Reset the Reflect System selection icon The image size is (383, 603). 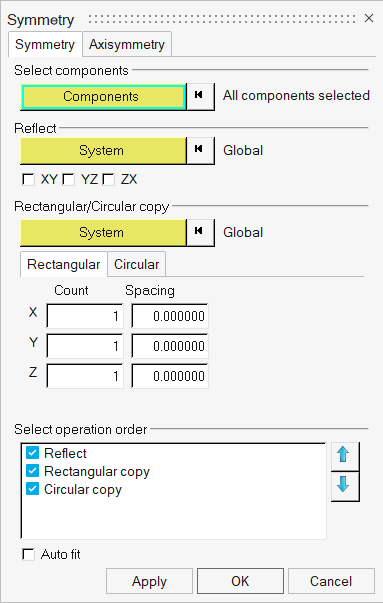pos(200,150)
